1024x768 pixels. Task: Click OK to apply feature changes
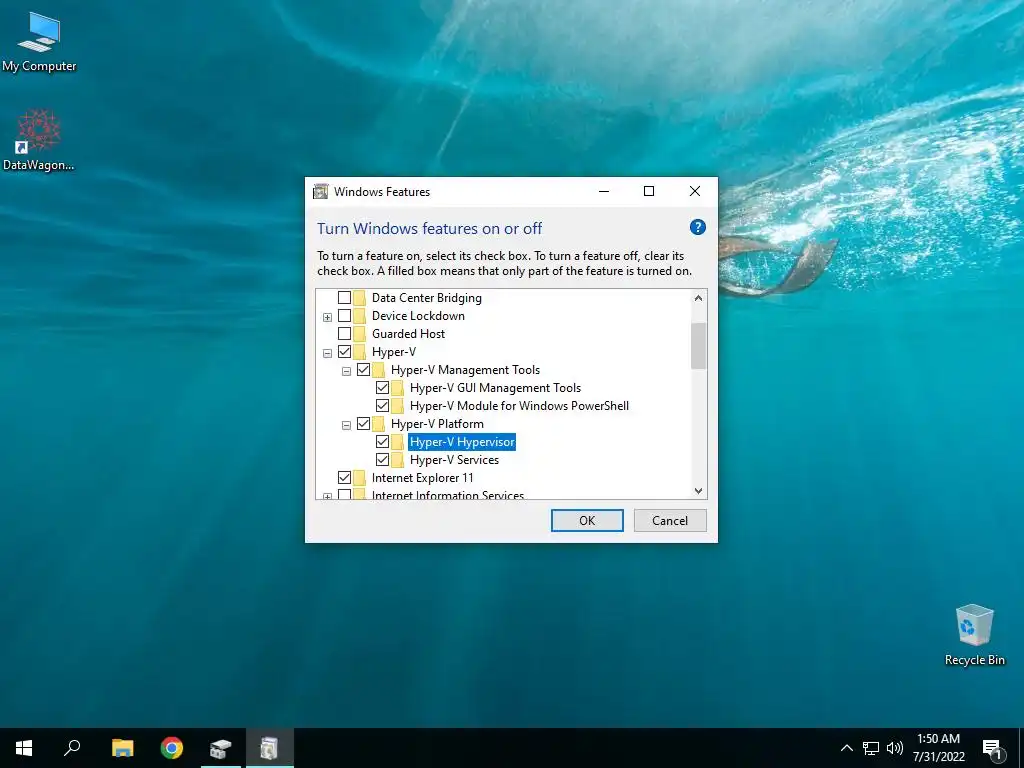coord(587,520)
